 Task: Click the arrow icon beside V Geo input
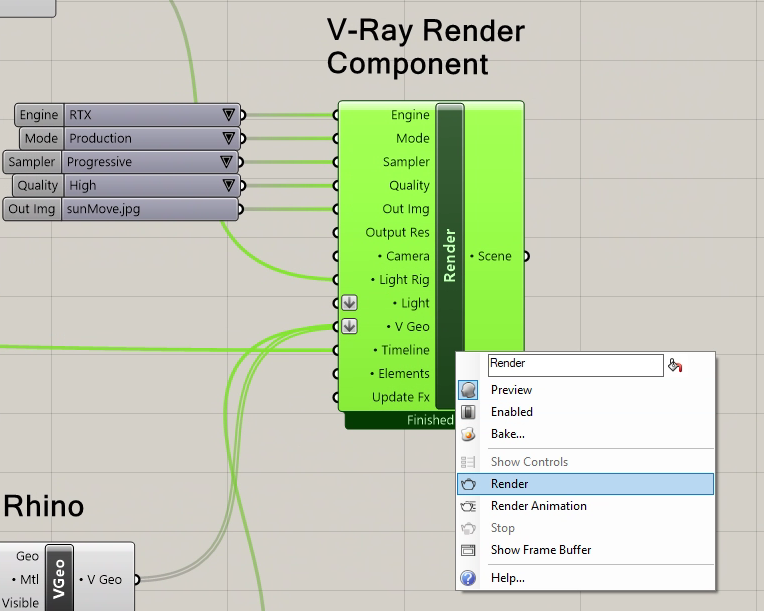[349, 326]
